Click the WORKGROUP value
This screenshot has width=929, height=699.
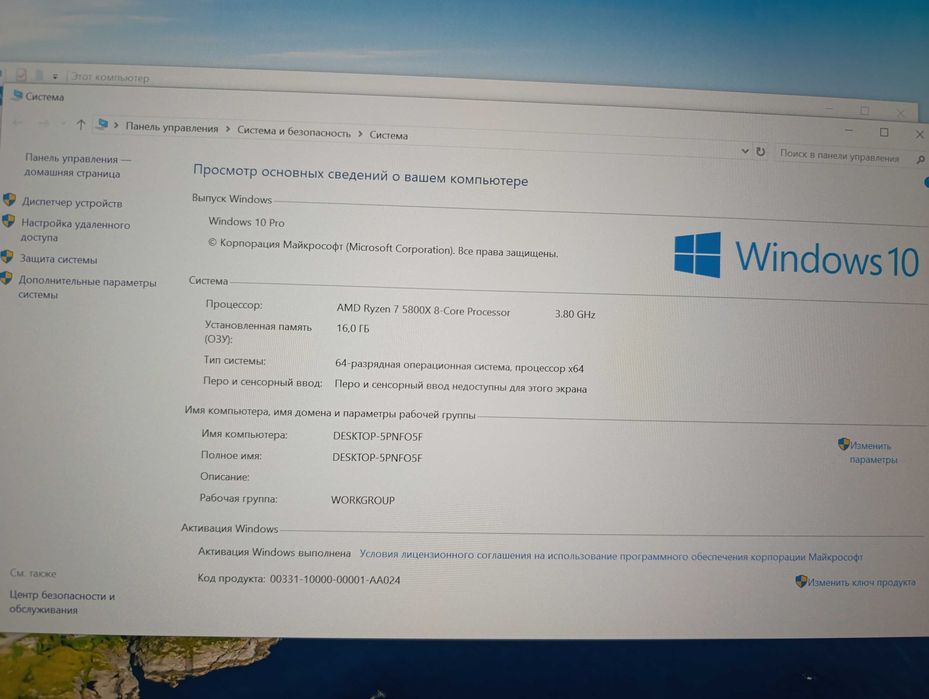coord(363,500)
